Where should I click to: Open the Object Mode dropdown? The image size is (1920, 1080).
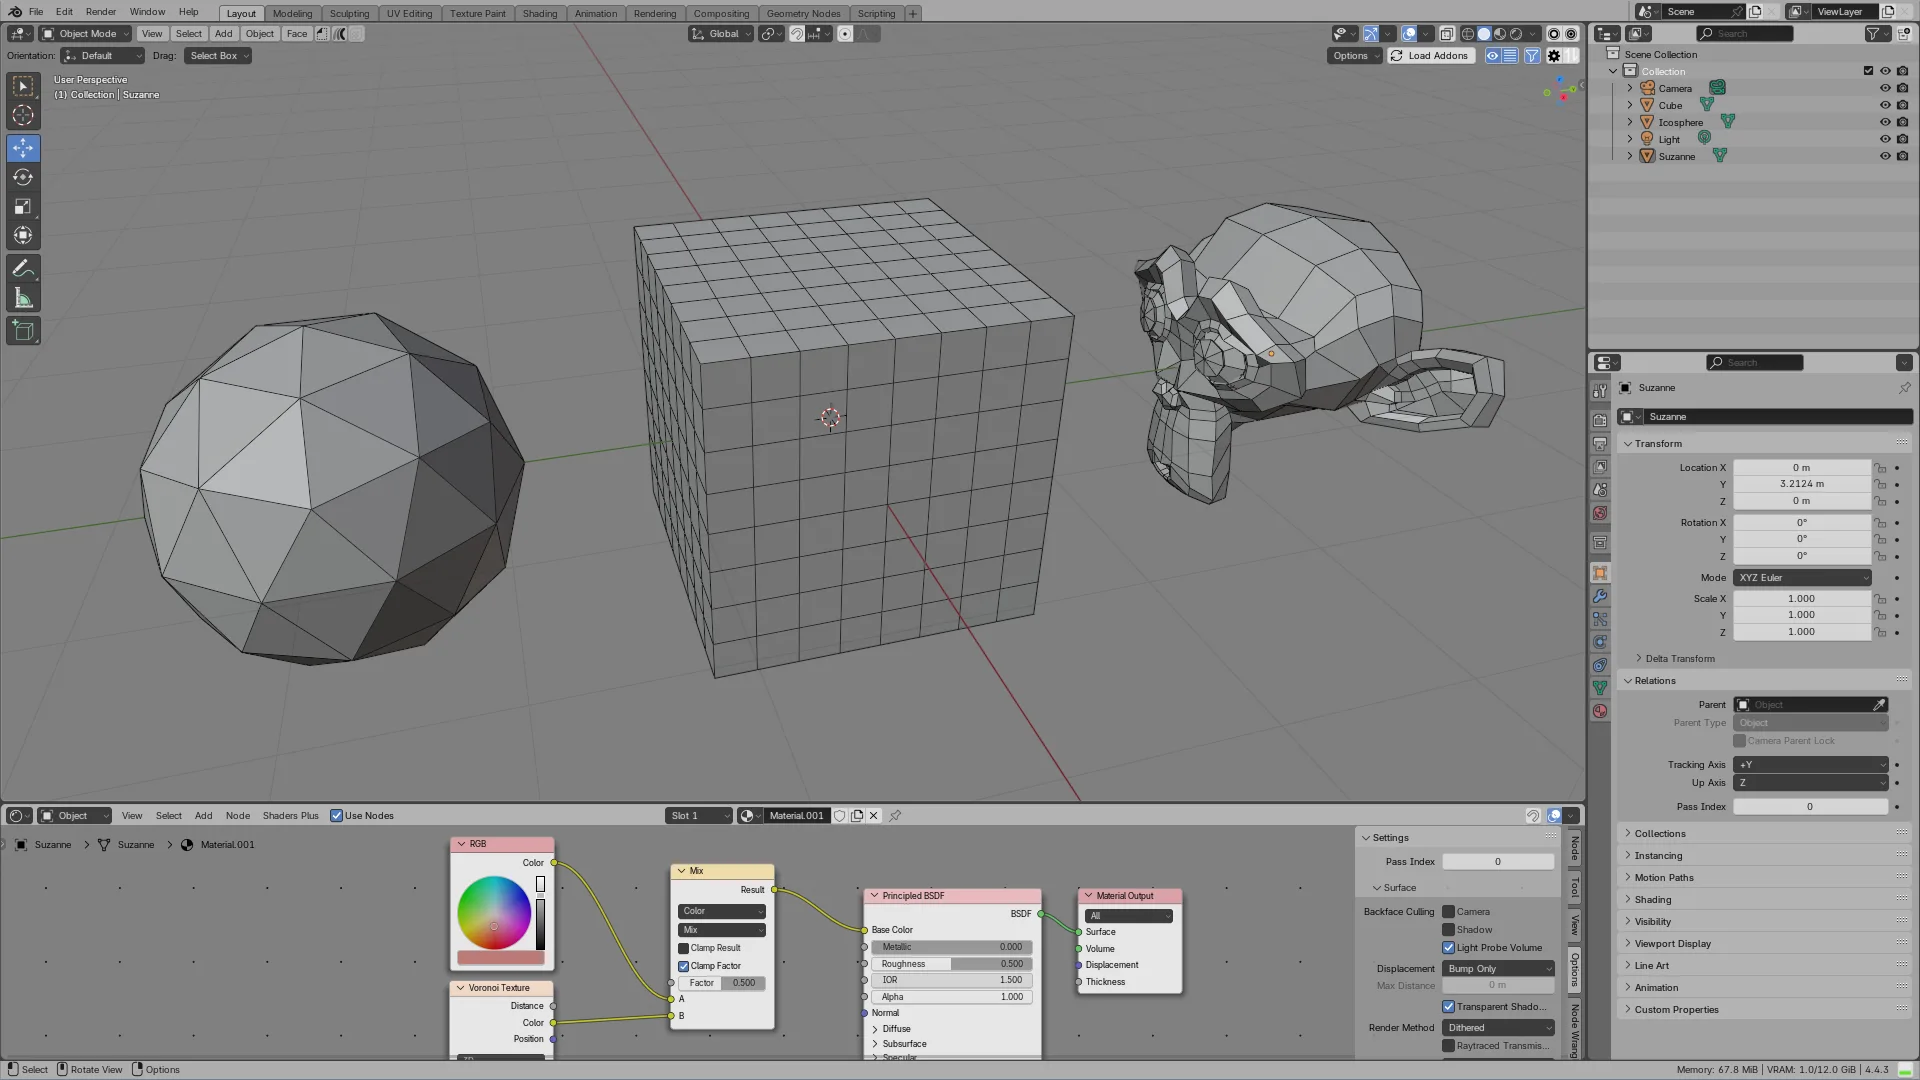pos(86,34)
